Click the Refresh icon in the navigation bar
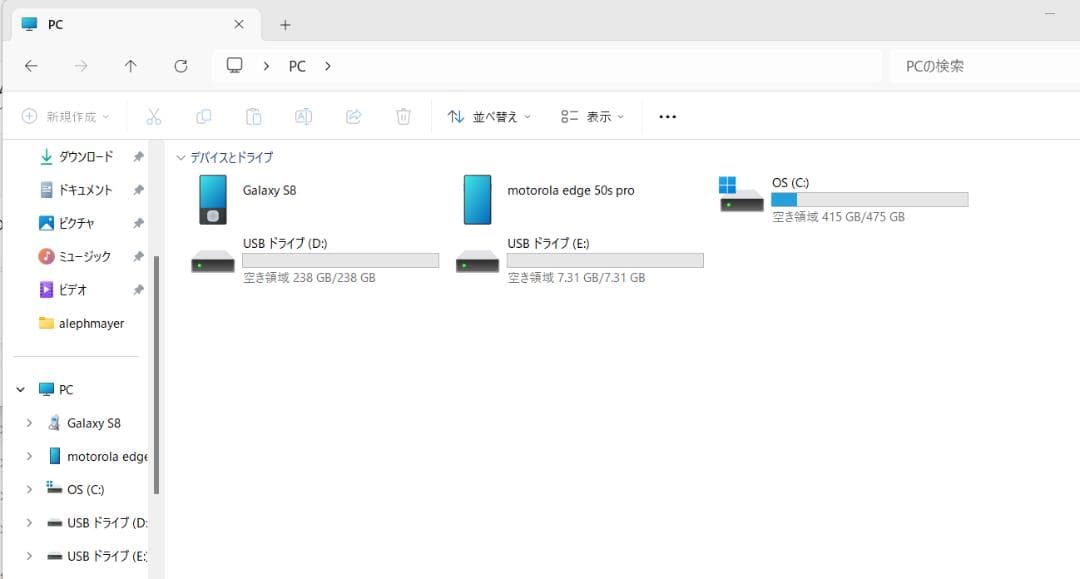The height and width of the screenshot is (579, 1080). pos(181,65)
